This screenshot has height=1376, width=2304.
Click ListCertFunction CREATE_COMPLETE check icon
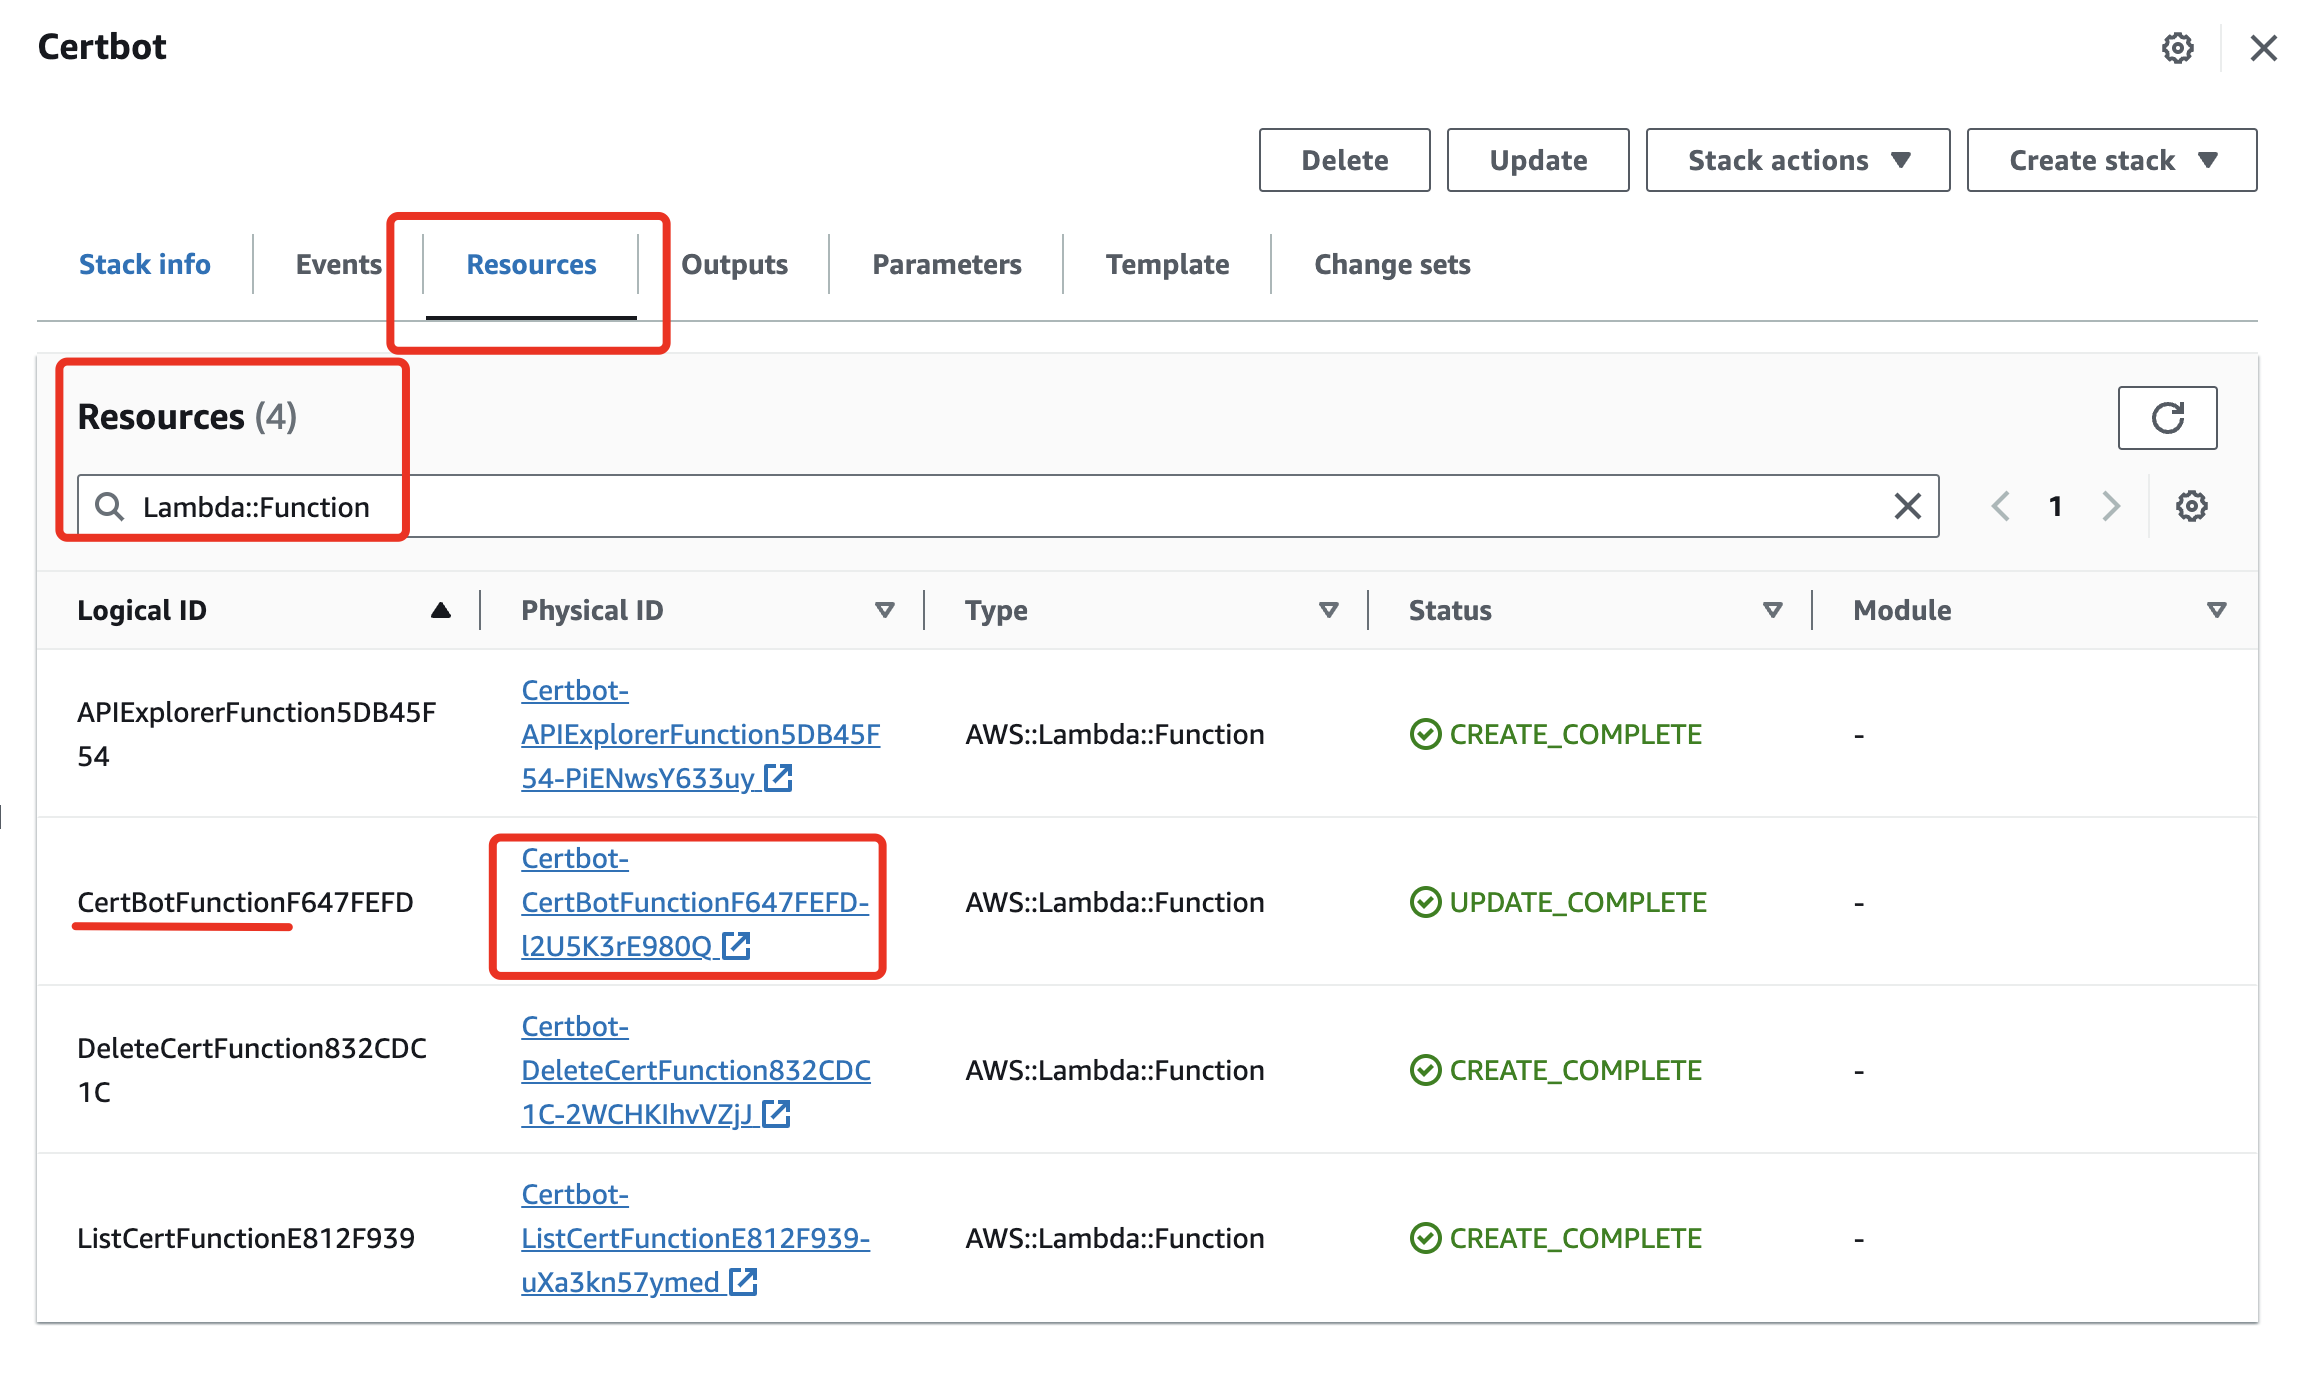click(x=1425, y=1238)
